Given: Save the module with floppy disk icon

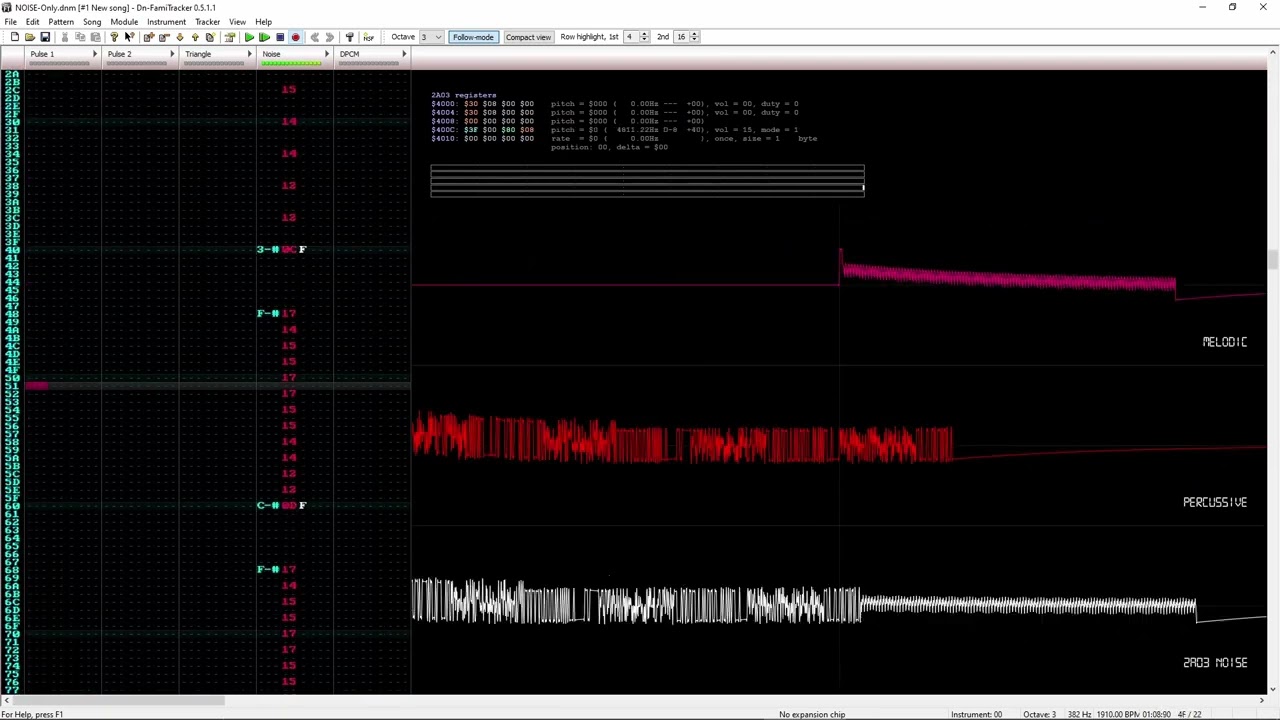Looking at the screenshot, I should pyautogui.click(x=45, y=37).
